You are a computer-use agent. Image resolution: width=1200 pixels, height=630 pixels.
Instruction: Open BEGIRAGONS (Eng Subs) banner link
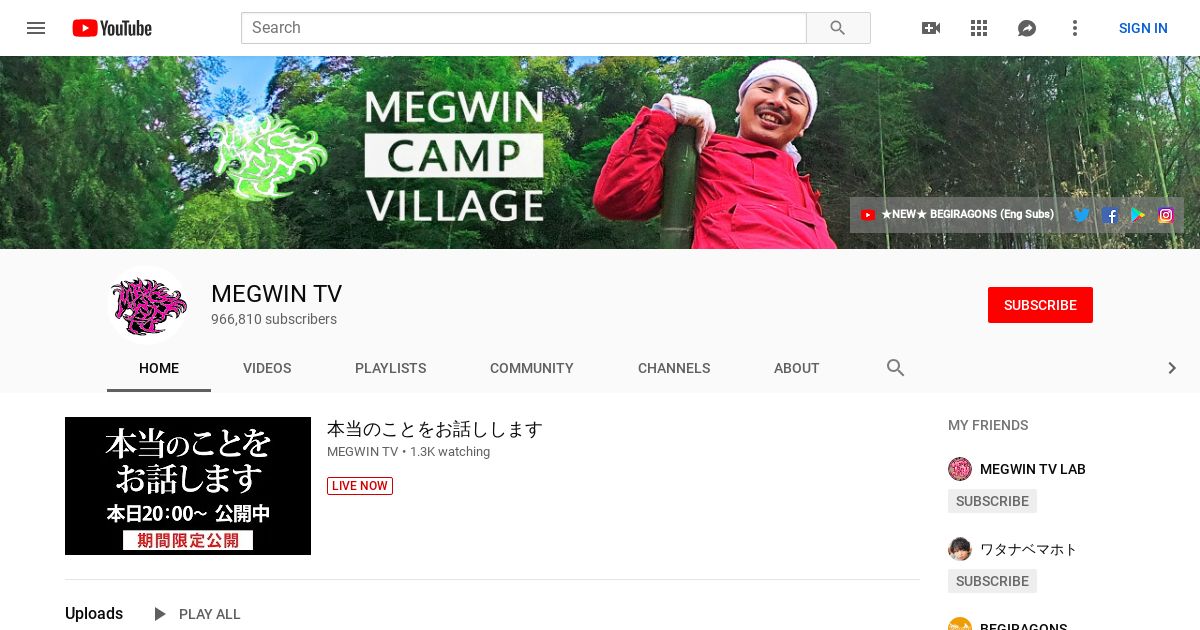(958, 215)
